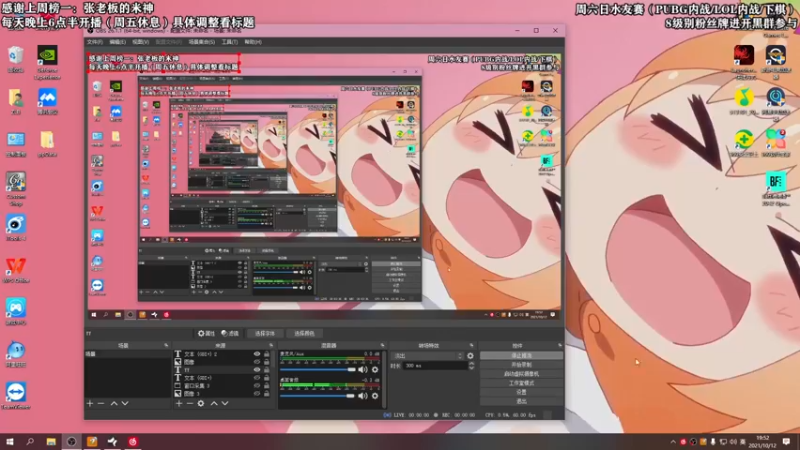
Task: Open File Explorer from the taskbar
Action: tap(51, 442)
